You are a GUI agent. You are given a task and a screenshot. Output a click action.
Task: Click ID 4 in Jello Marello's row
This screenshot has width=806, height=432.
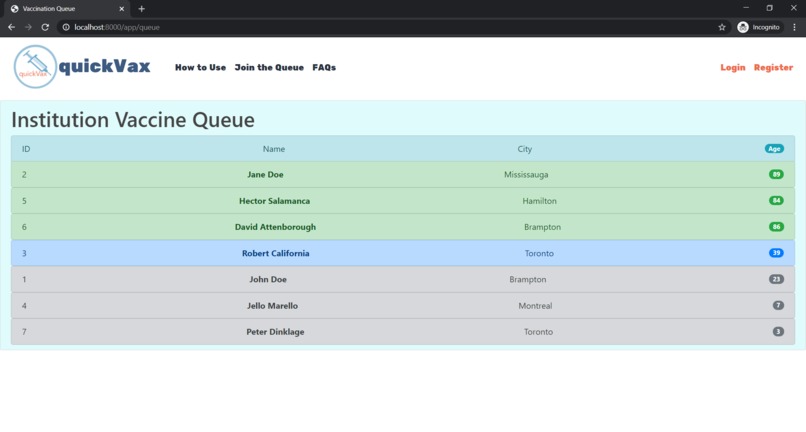(x=24, y=305)
